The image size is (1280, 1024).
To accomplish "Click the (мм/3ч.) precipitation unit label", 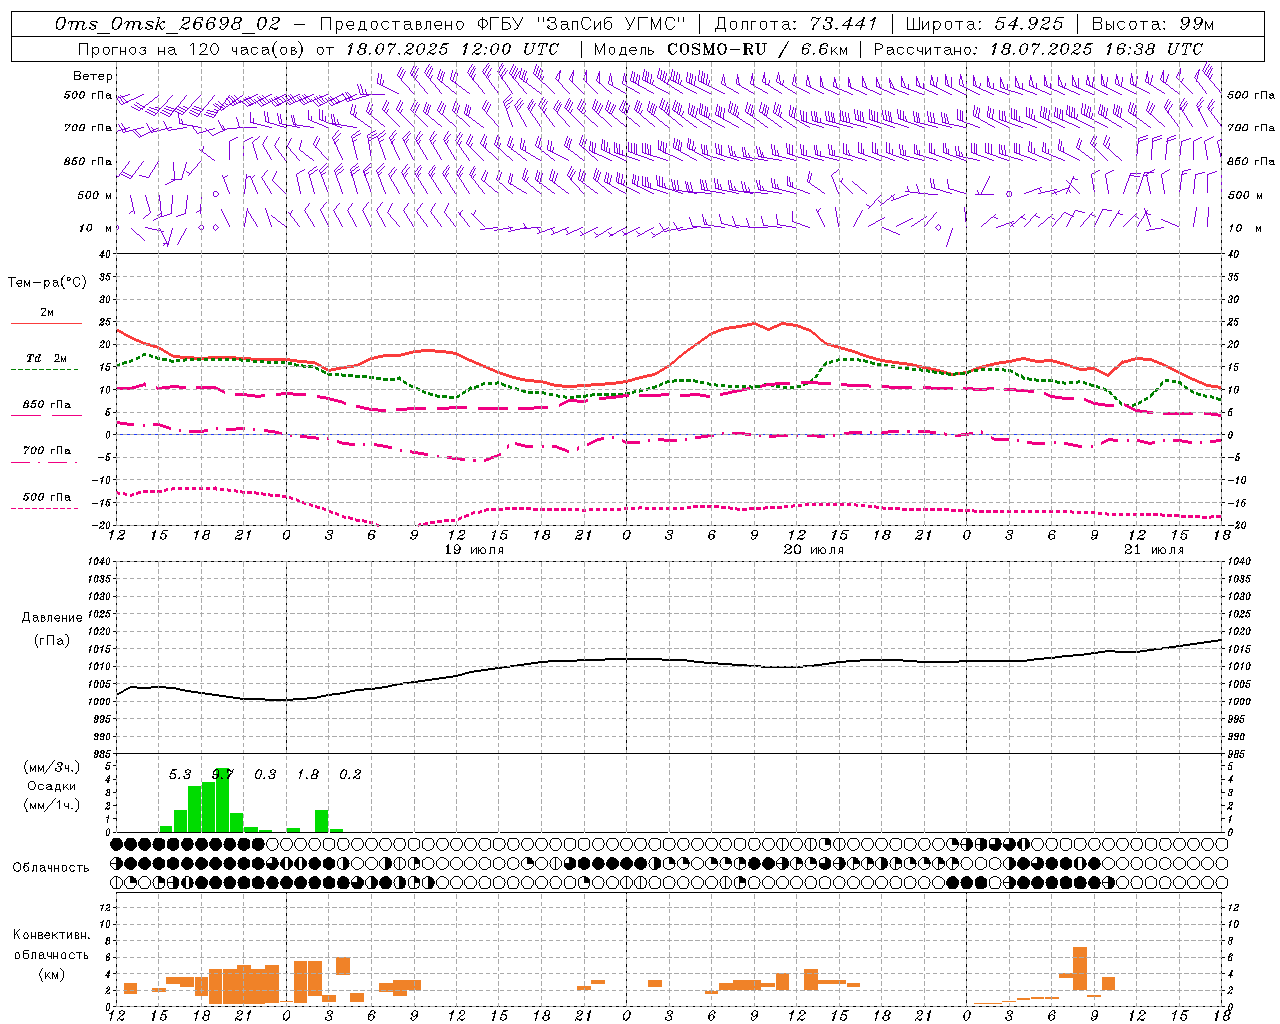I will tap(52, 768).
